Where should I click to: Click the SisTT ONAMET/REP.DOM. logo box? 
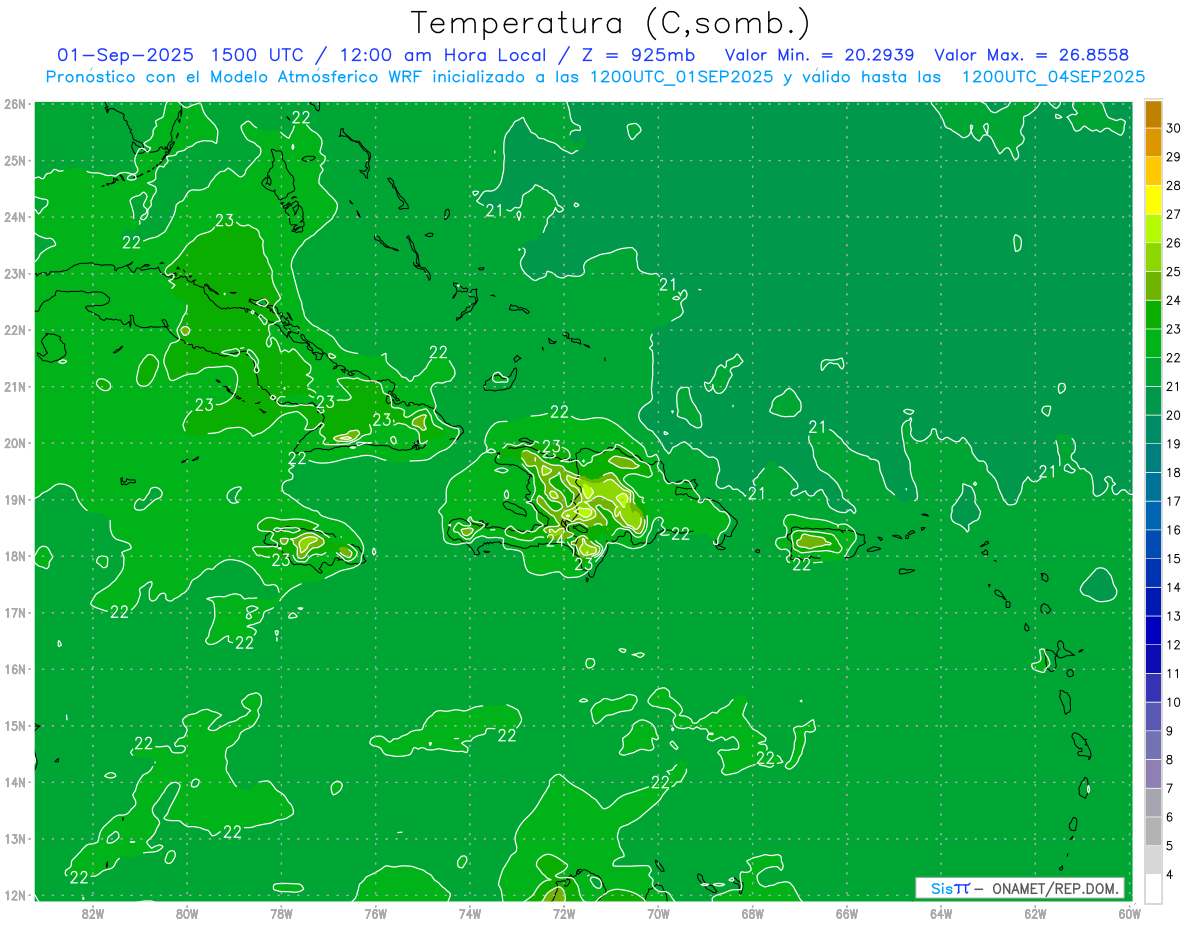[x=1020, y=888]
